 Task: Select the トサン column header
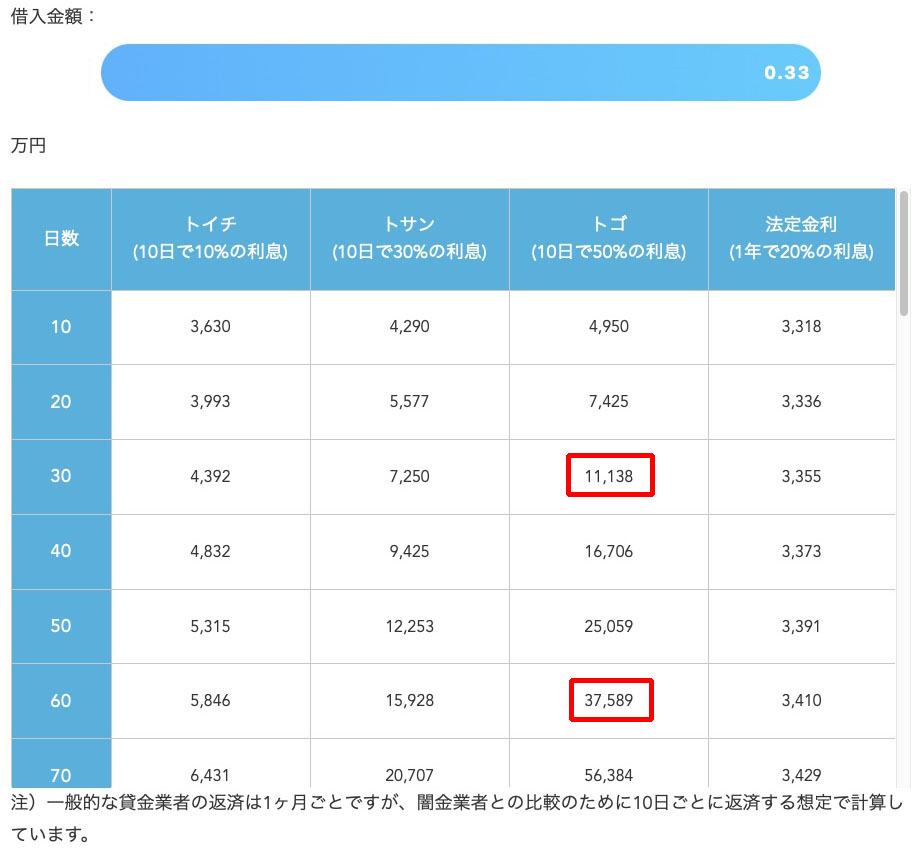click(409, 239)
